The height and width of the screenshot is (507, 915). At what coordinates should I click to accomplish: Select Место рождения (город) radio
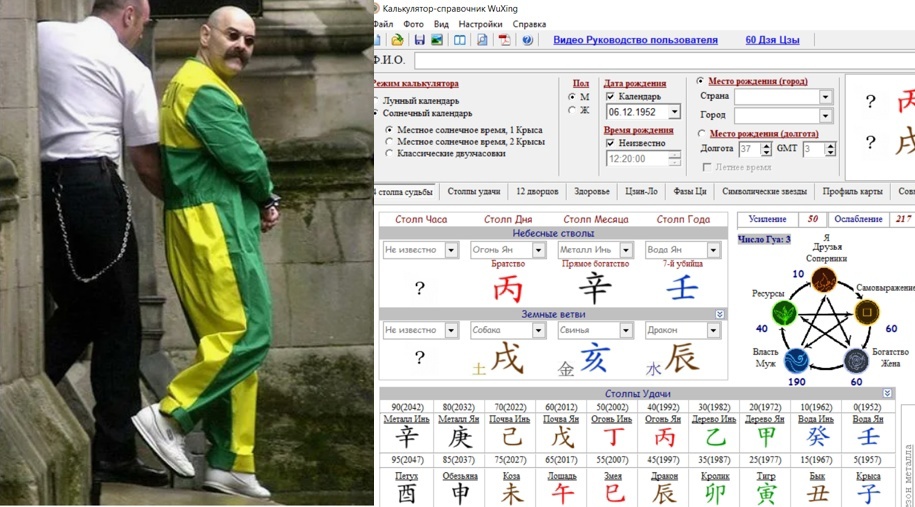pyautogui.click(x=700, y=81)
